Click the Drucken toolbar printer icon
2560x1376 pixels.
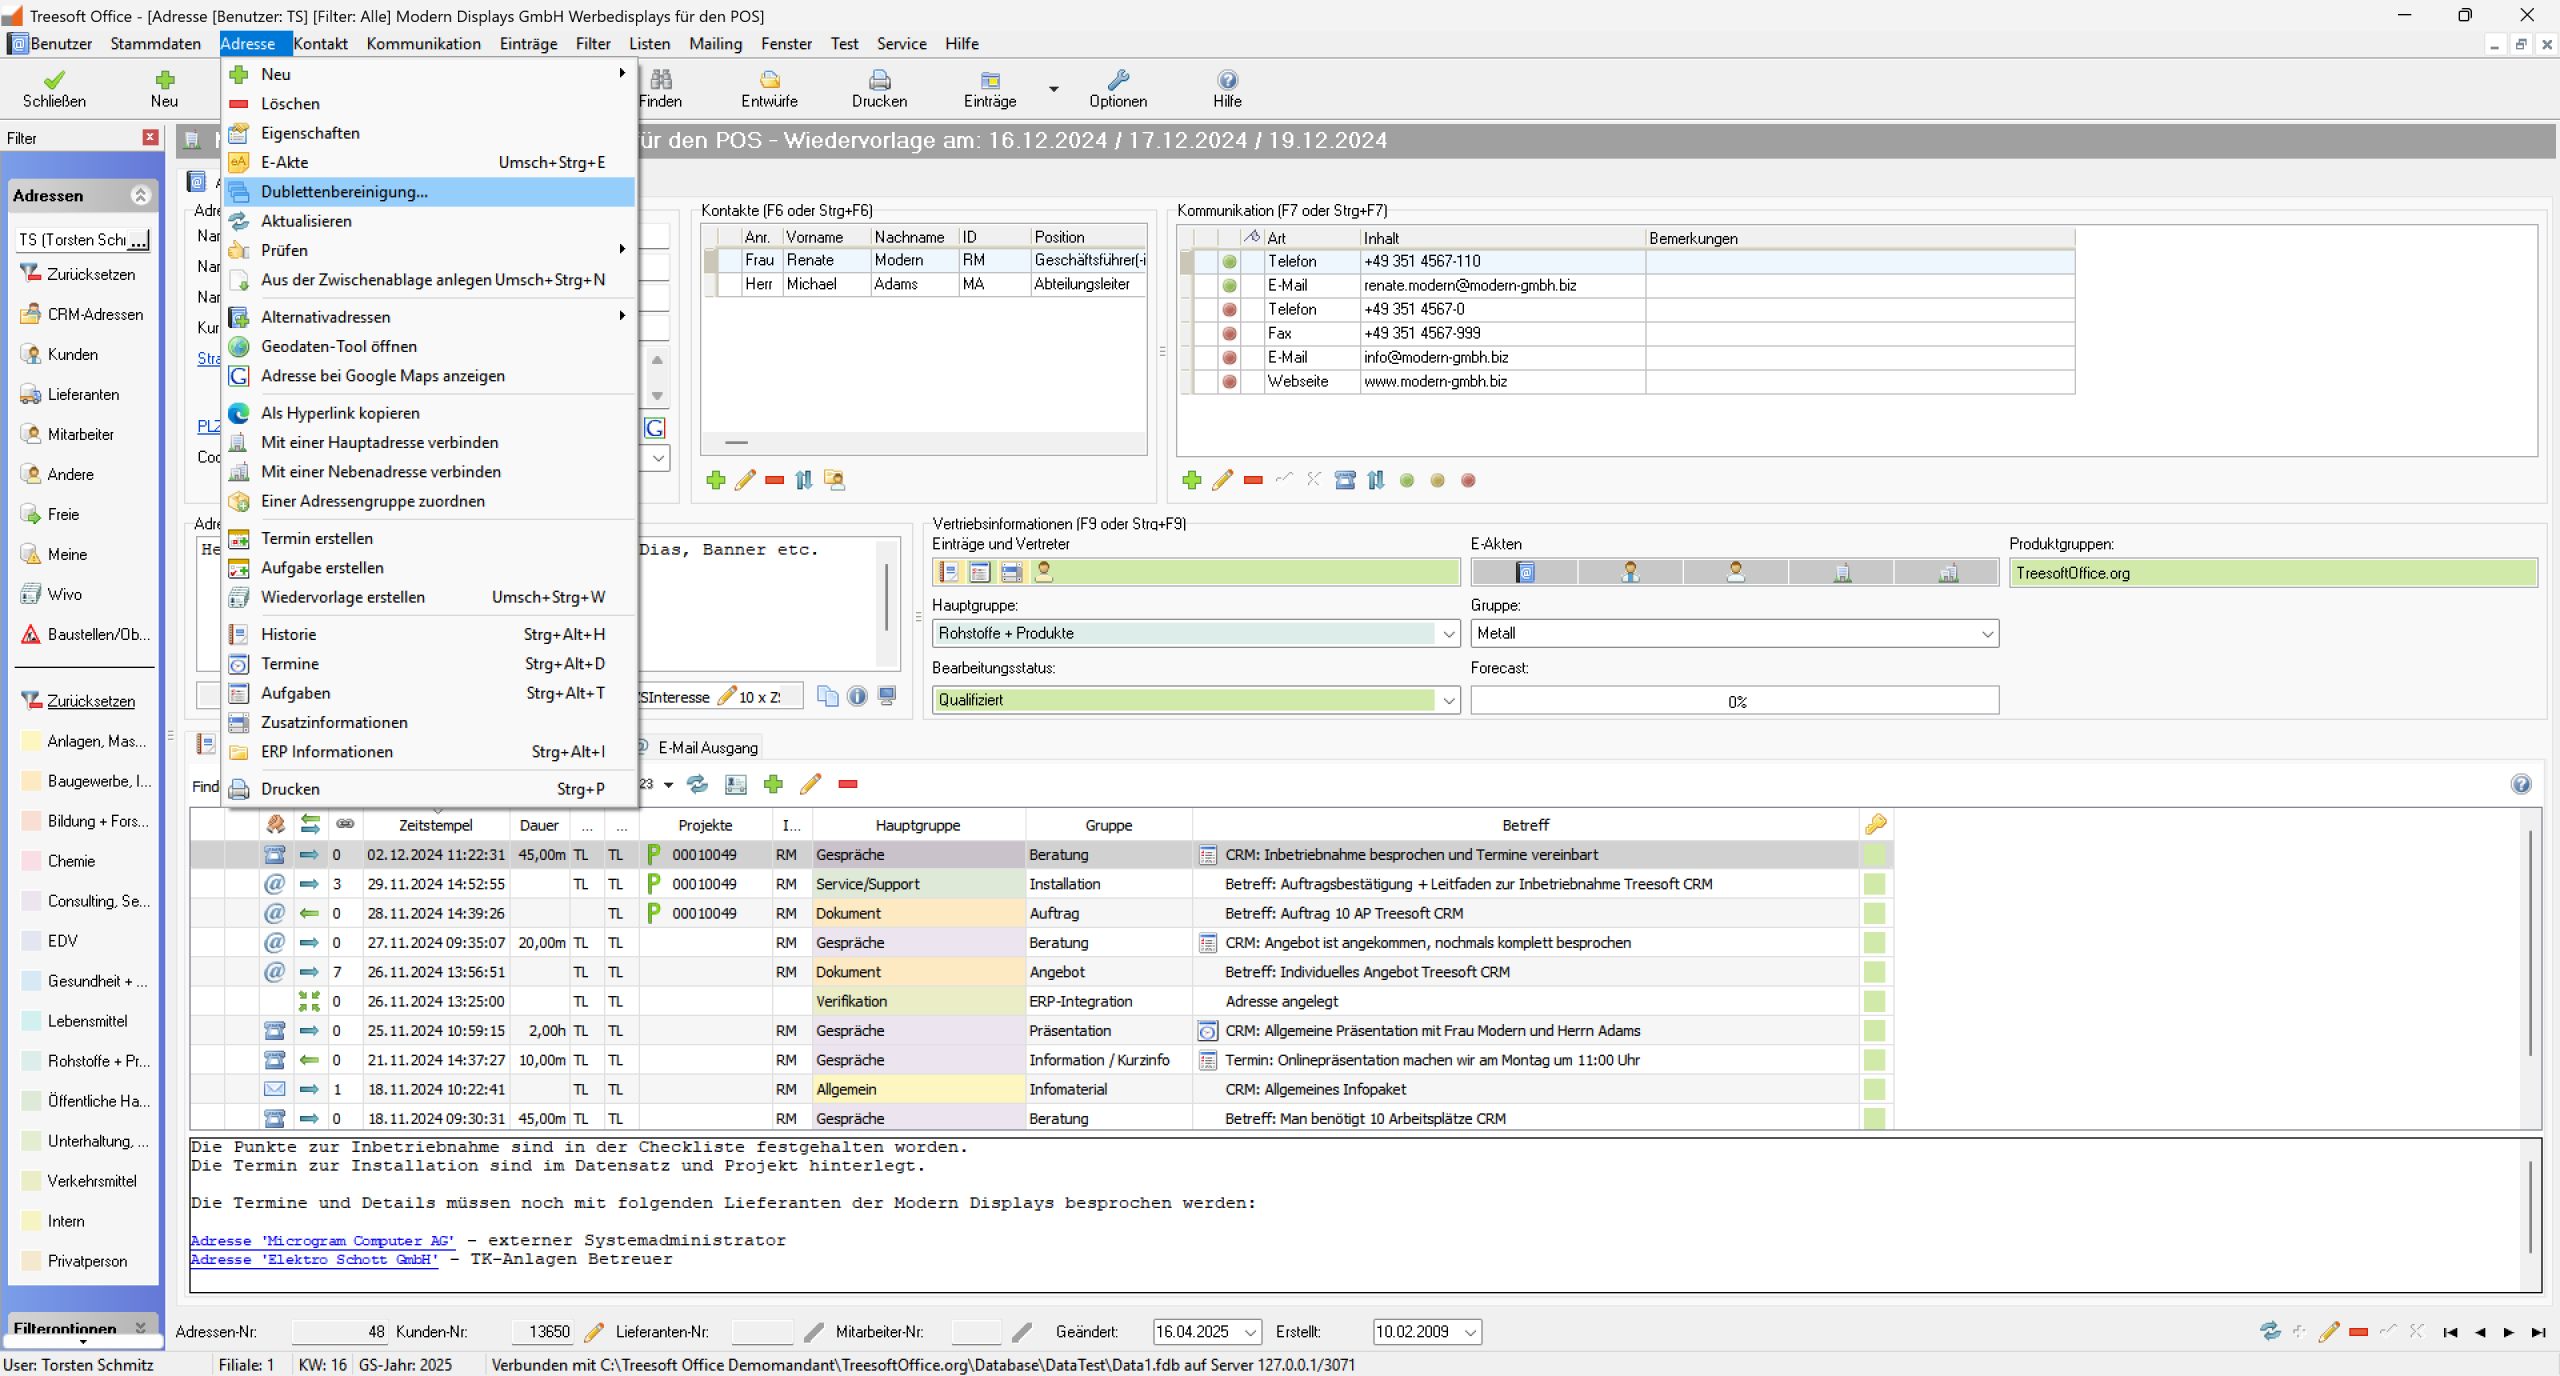[x=879, y=81]
